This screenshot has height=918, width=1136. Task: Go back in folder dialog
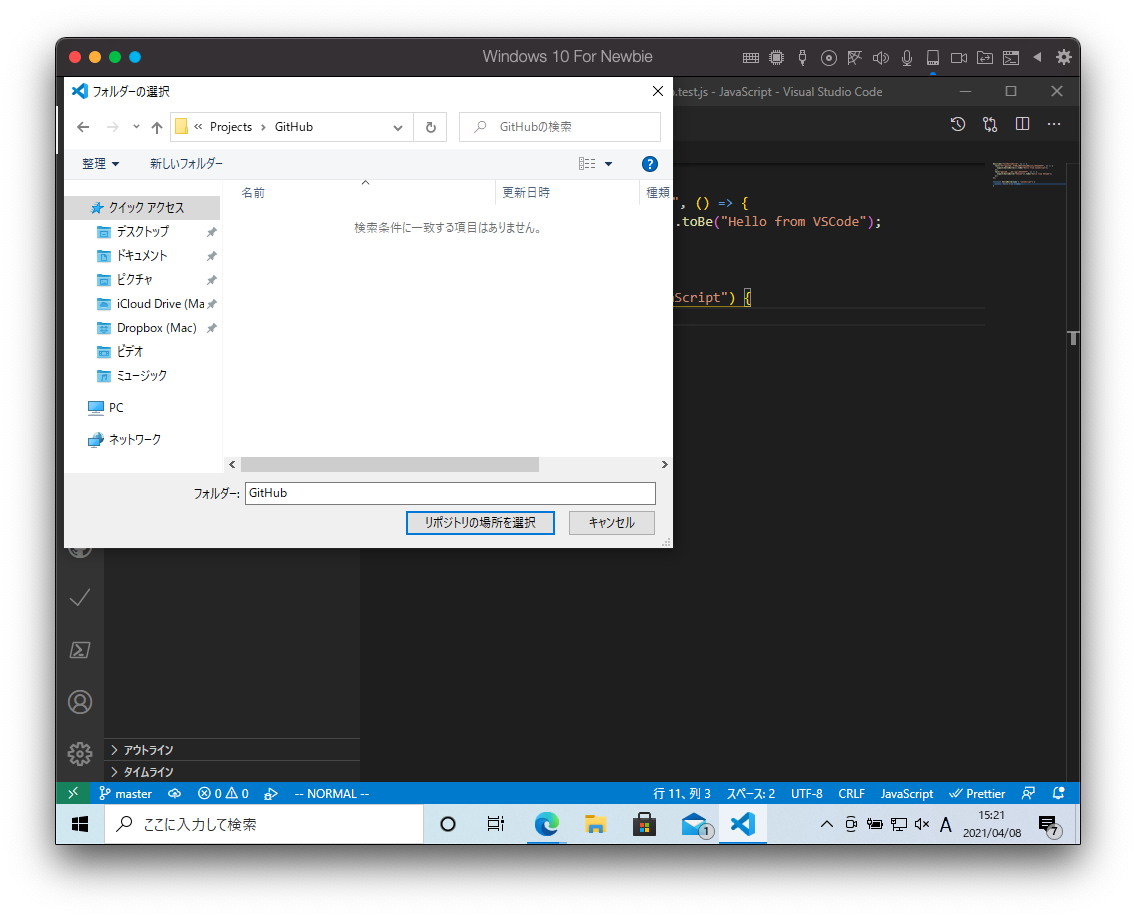[x=83, y=127]
